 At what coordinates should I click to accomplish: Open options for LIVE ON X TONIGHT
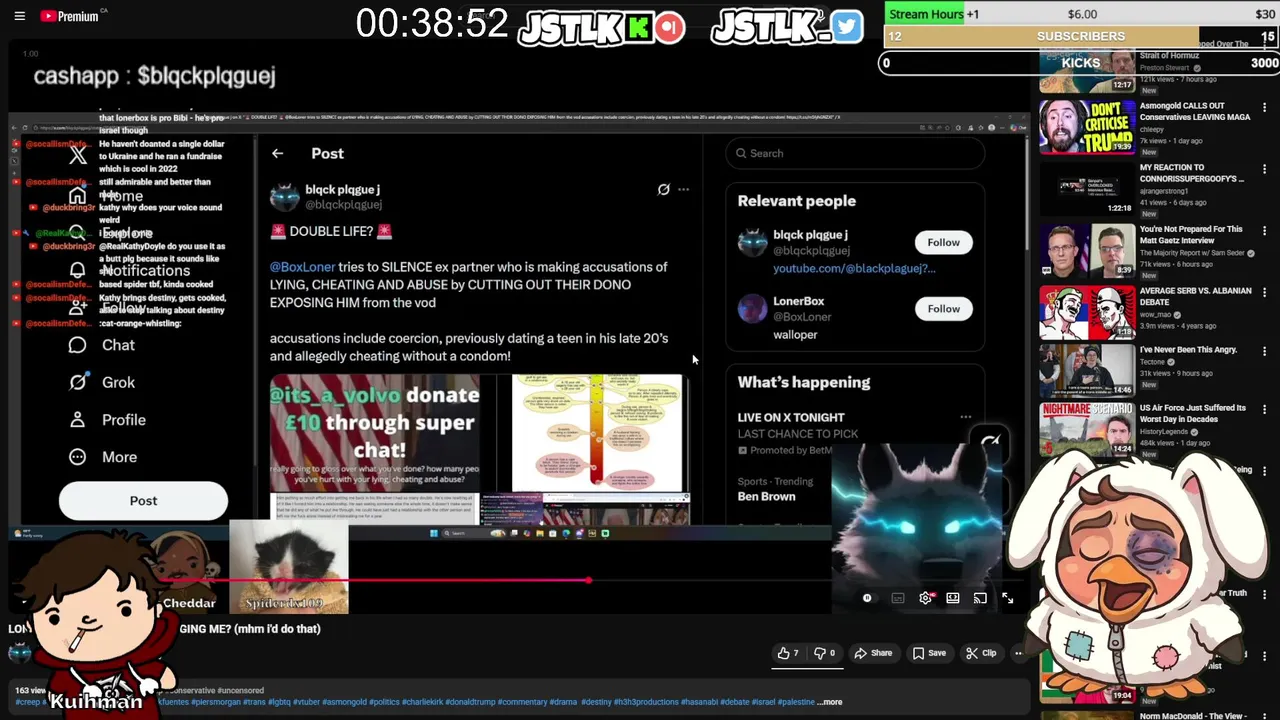click(x=965, y=417)
